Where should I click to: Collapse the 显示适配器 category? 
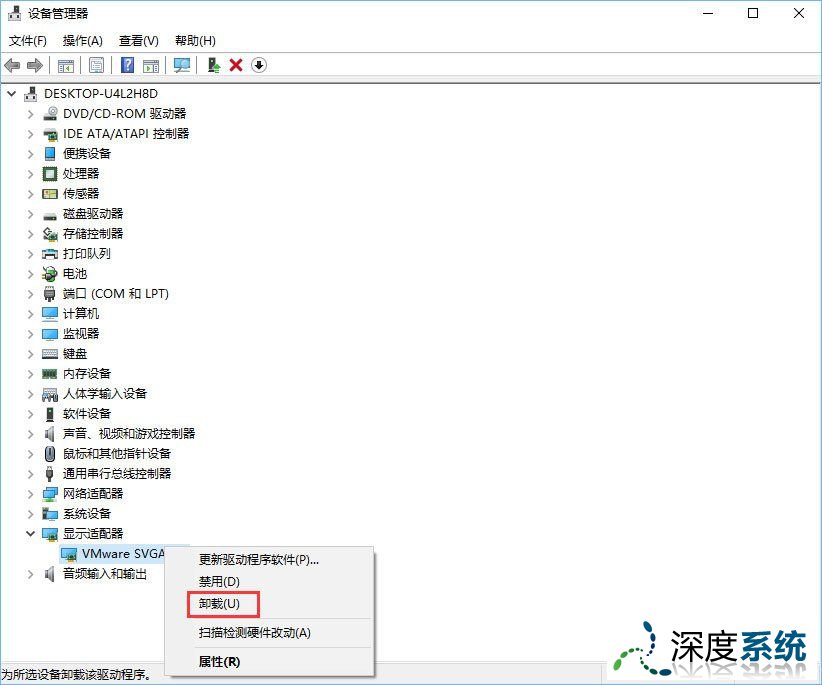click(30, 534)
